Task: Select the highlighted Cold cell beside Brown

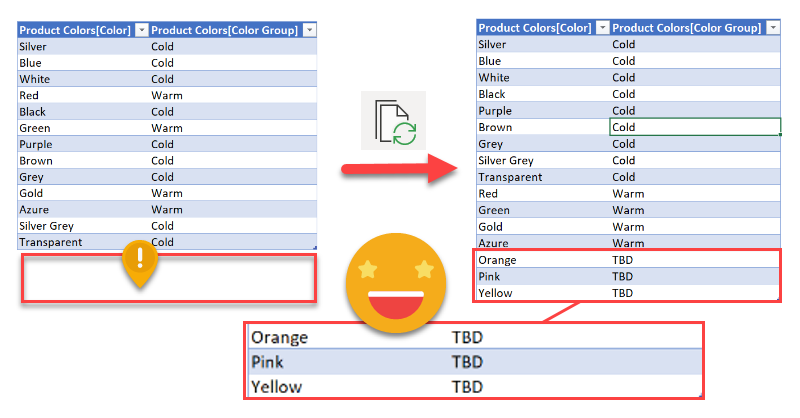Action: click(x=694, y=127)
